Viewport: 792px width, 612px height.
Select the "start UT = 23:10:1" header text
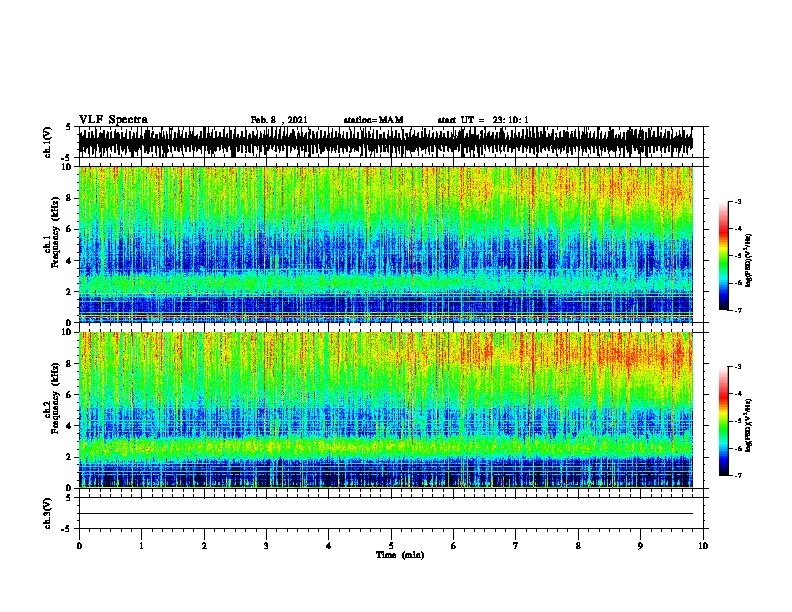coord(483,120)
